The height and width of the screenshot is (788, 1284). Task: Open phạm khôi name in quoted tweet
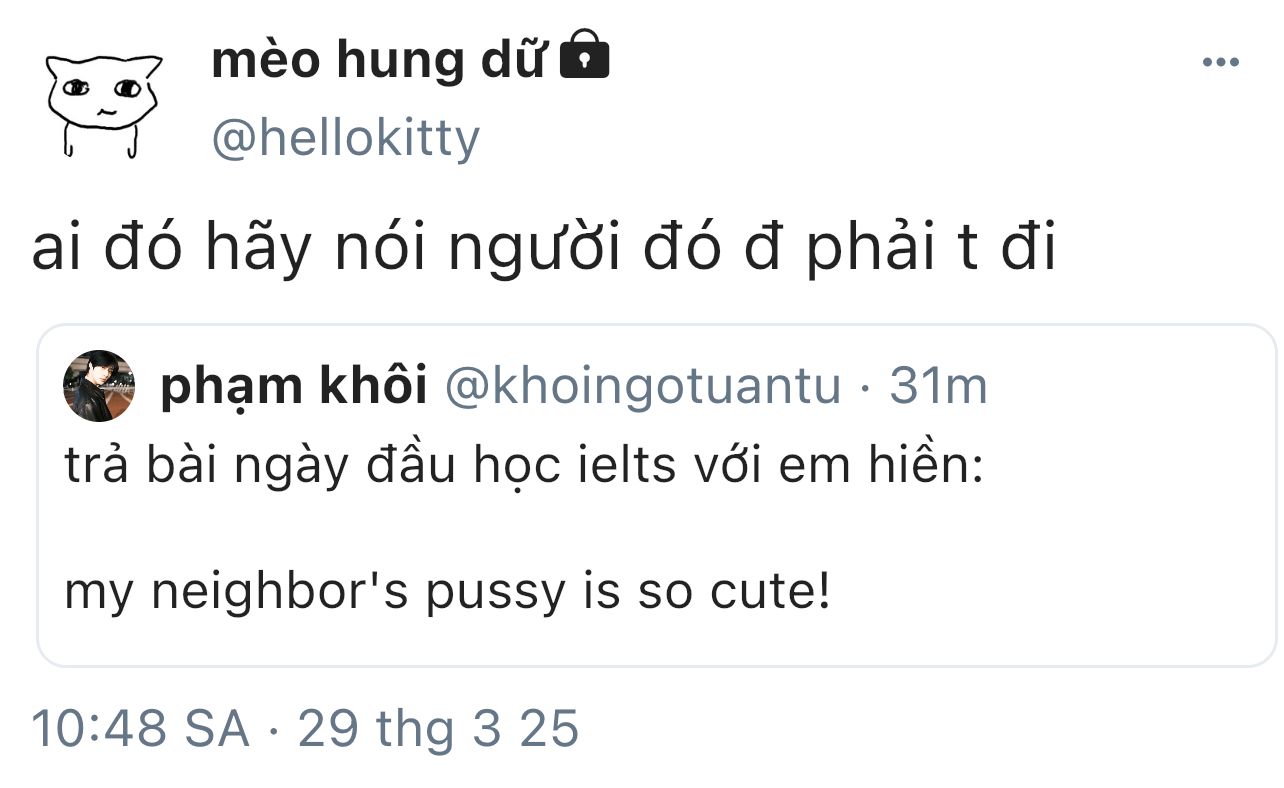tap(294, 387)
